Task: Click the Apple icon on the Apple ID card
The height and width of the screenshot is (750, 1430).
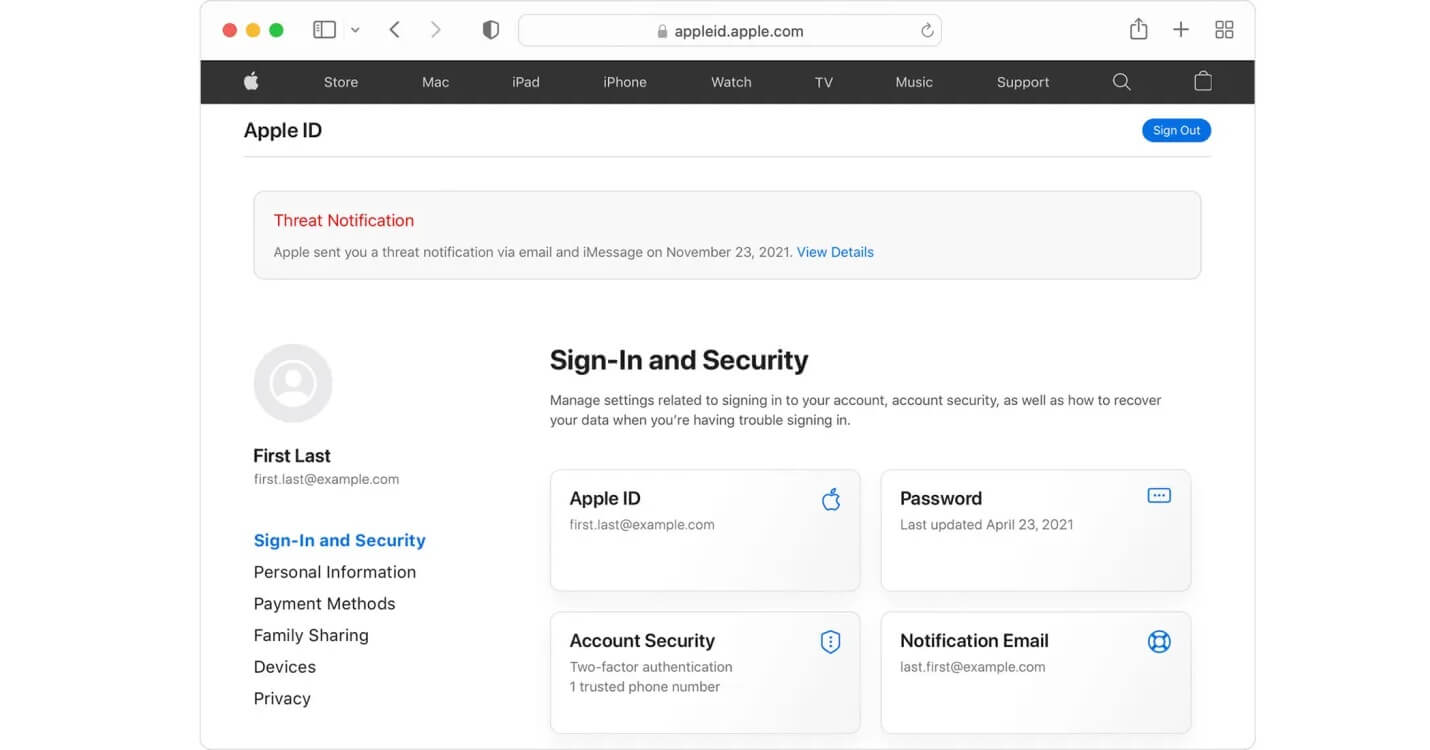Action: coord(831,499)
